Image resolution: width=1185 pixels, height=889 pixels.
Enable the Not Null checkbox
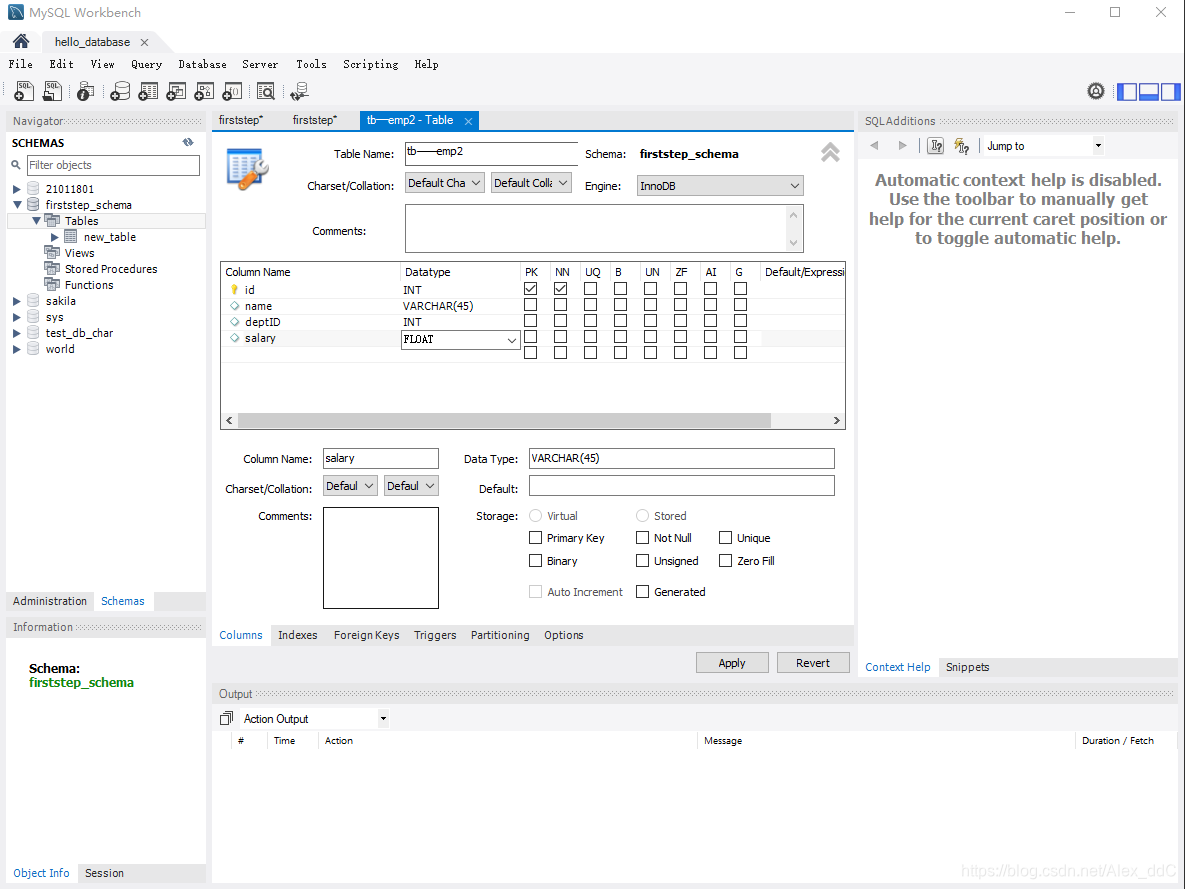[642, 537]
